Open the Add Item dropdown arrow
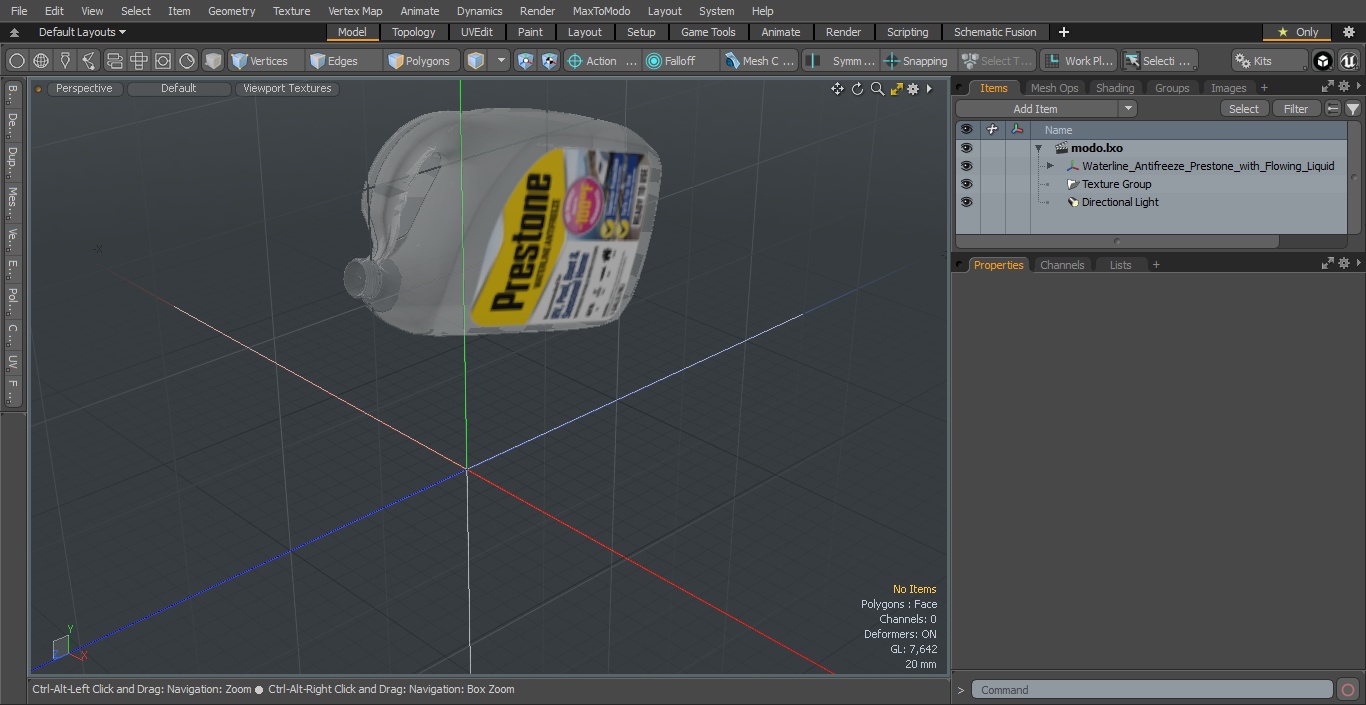 tap(1128, 109)
